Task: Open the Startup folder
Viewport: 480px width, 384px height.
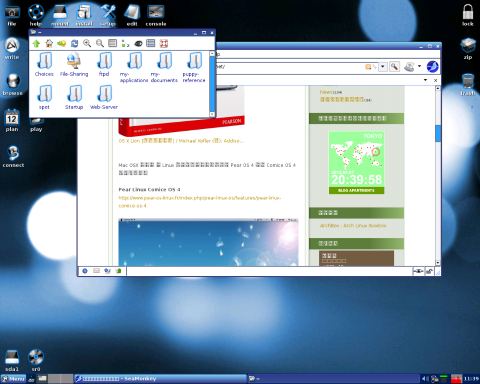Action: coord(74,97)
